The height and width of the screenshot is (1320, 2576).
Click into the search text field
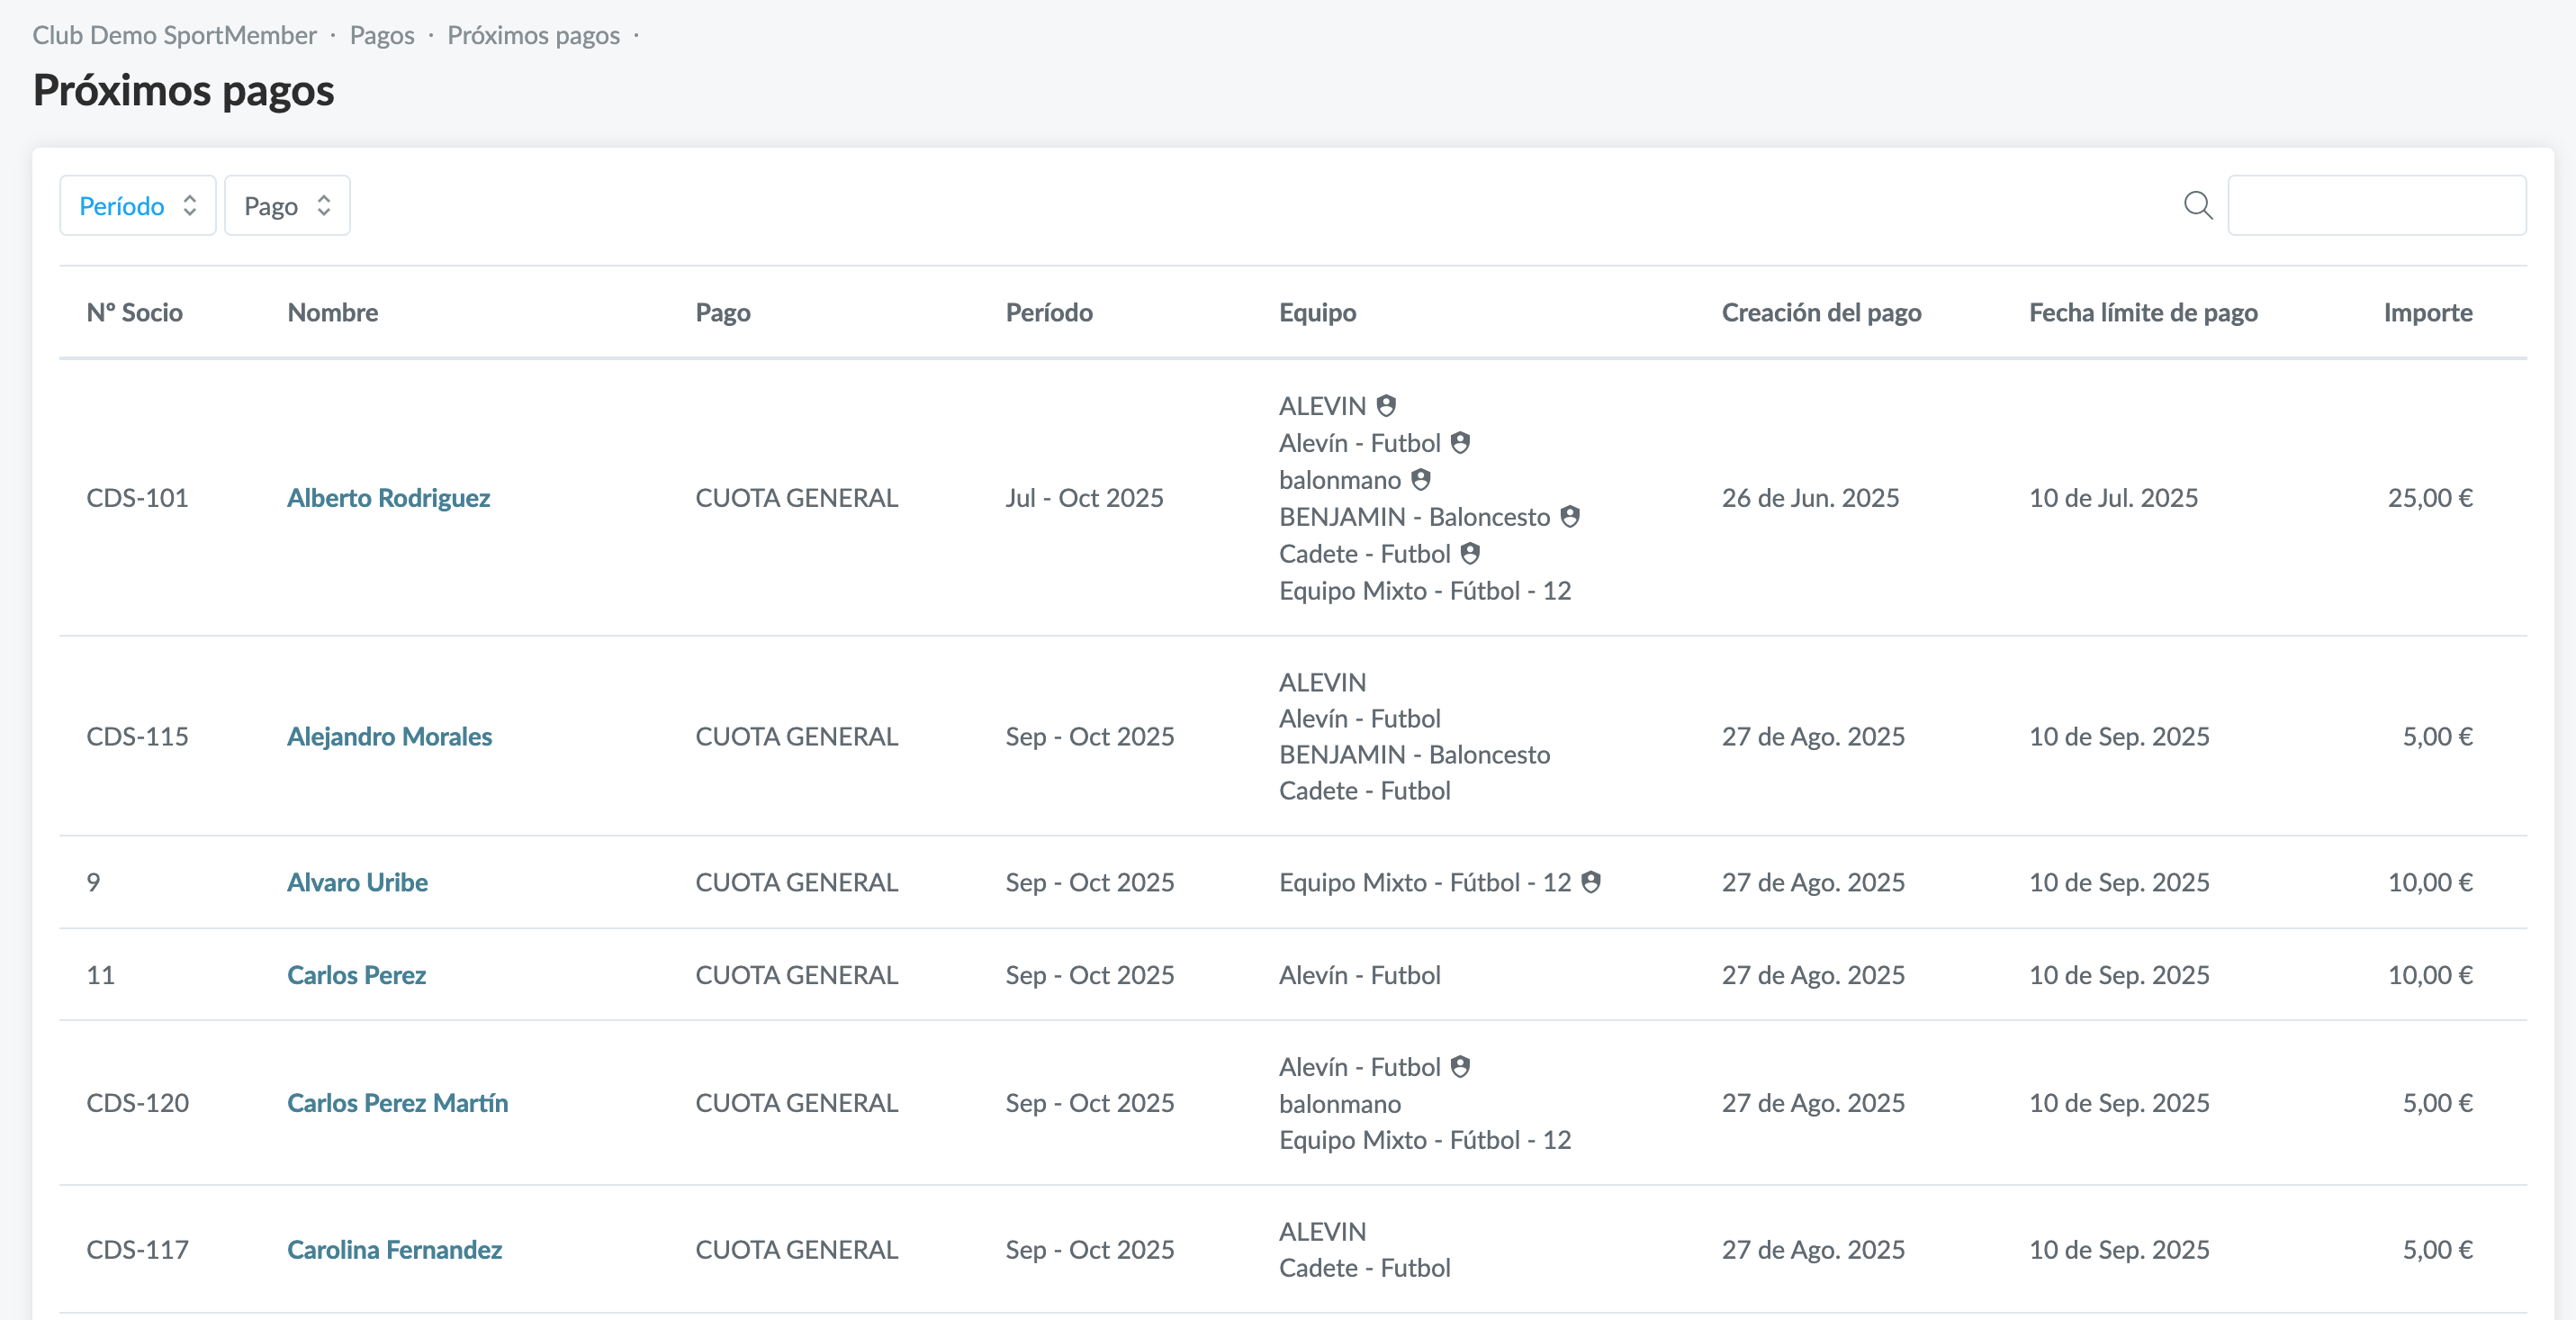pos(2376,206)
